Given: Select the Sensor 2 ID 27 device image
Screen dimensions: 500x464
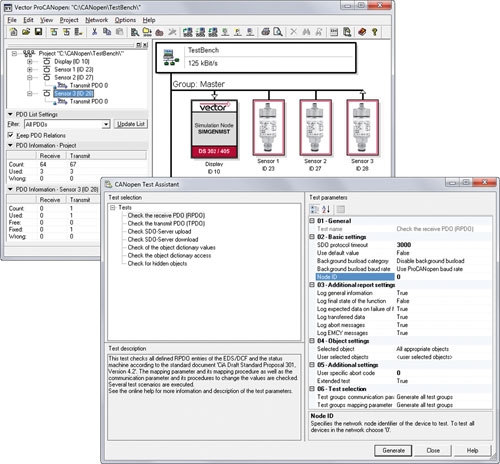Looking at the screenshot, I should [x=315, y=128].
